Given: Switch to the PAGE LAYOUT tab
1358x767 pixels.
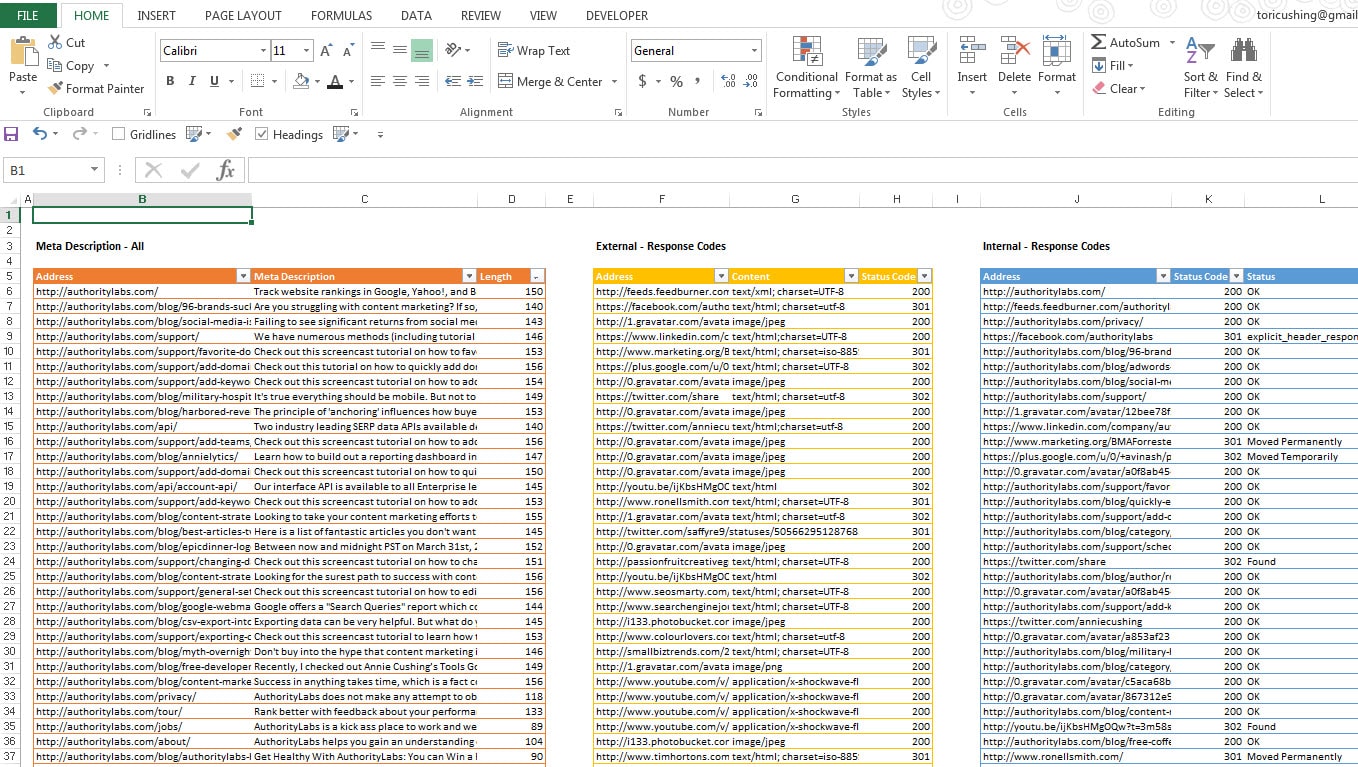Looking at the screenshot, I should pyautogui.click(x=243, y=15).
